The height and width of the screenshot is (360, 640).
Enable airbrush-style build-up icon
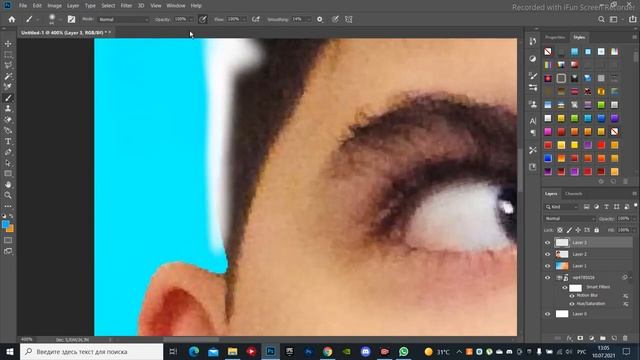coord(256,19)
